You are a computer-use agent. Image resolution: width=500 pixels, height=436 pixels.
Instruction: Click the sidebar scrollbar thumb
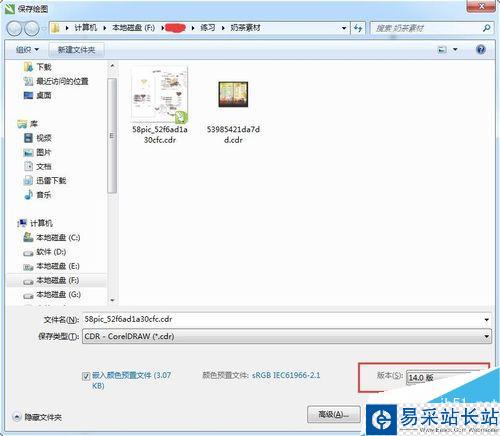112,135
